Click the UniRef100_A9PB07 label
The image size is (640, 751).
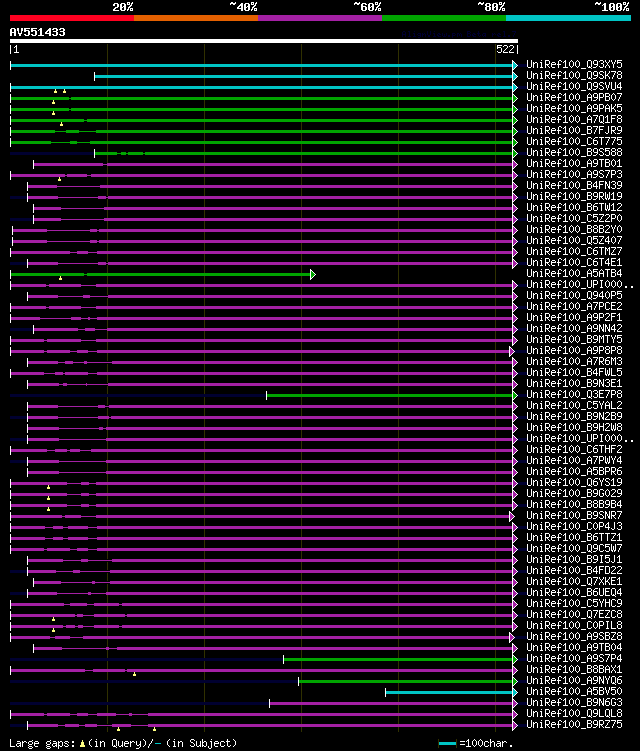[x=574, y=97]
